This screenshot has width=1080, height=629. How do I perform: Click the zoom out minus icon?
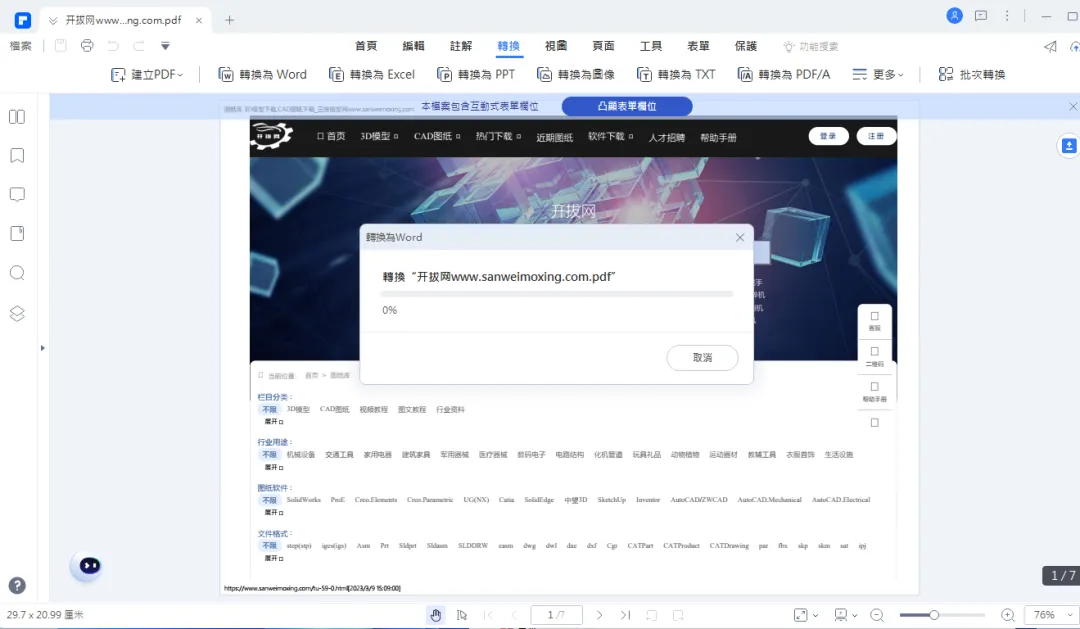click(877, 615)
